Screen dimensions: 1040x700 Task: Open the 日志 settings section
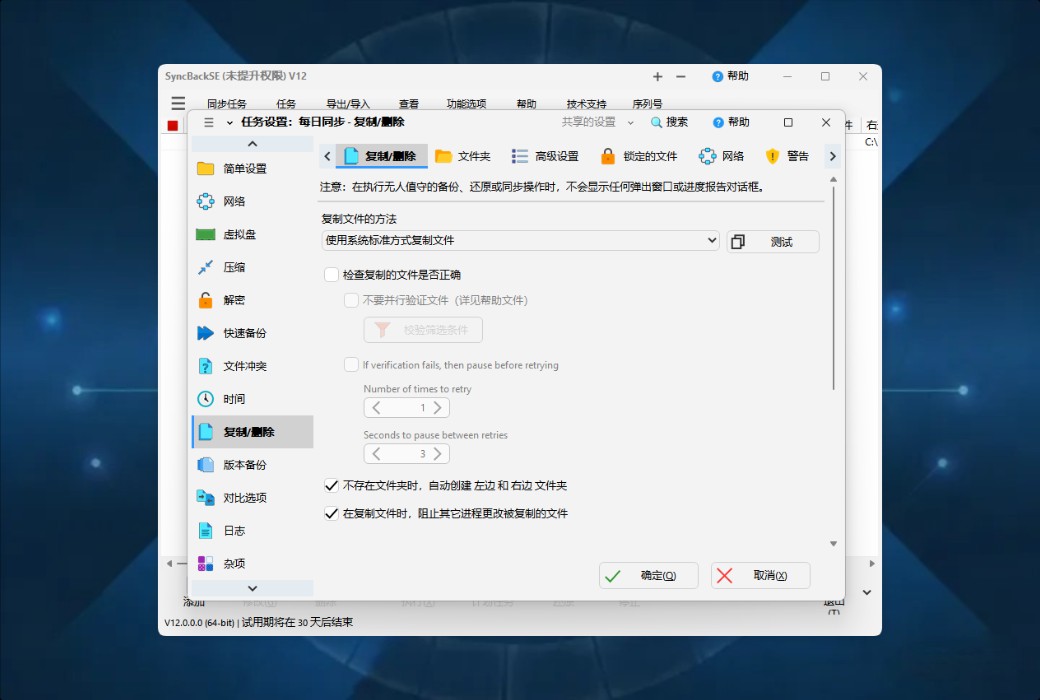click(238, 531)
